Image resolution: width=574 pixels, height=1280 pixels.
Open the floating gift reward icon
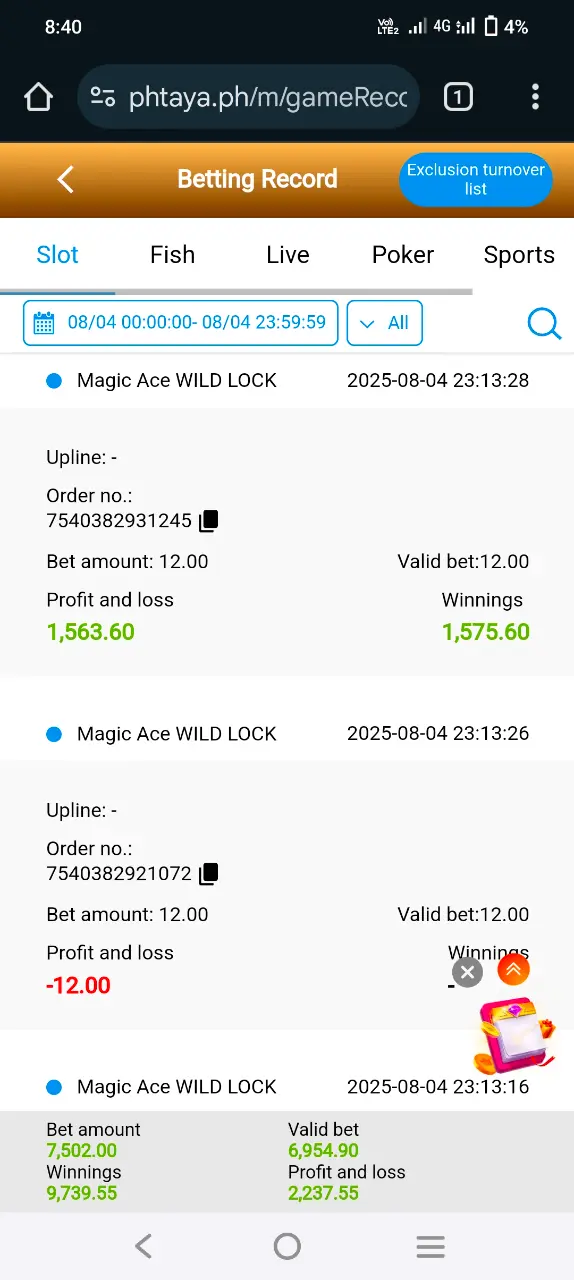coord(513,1035)
